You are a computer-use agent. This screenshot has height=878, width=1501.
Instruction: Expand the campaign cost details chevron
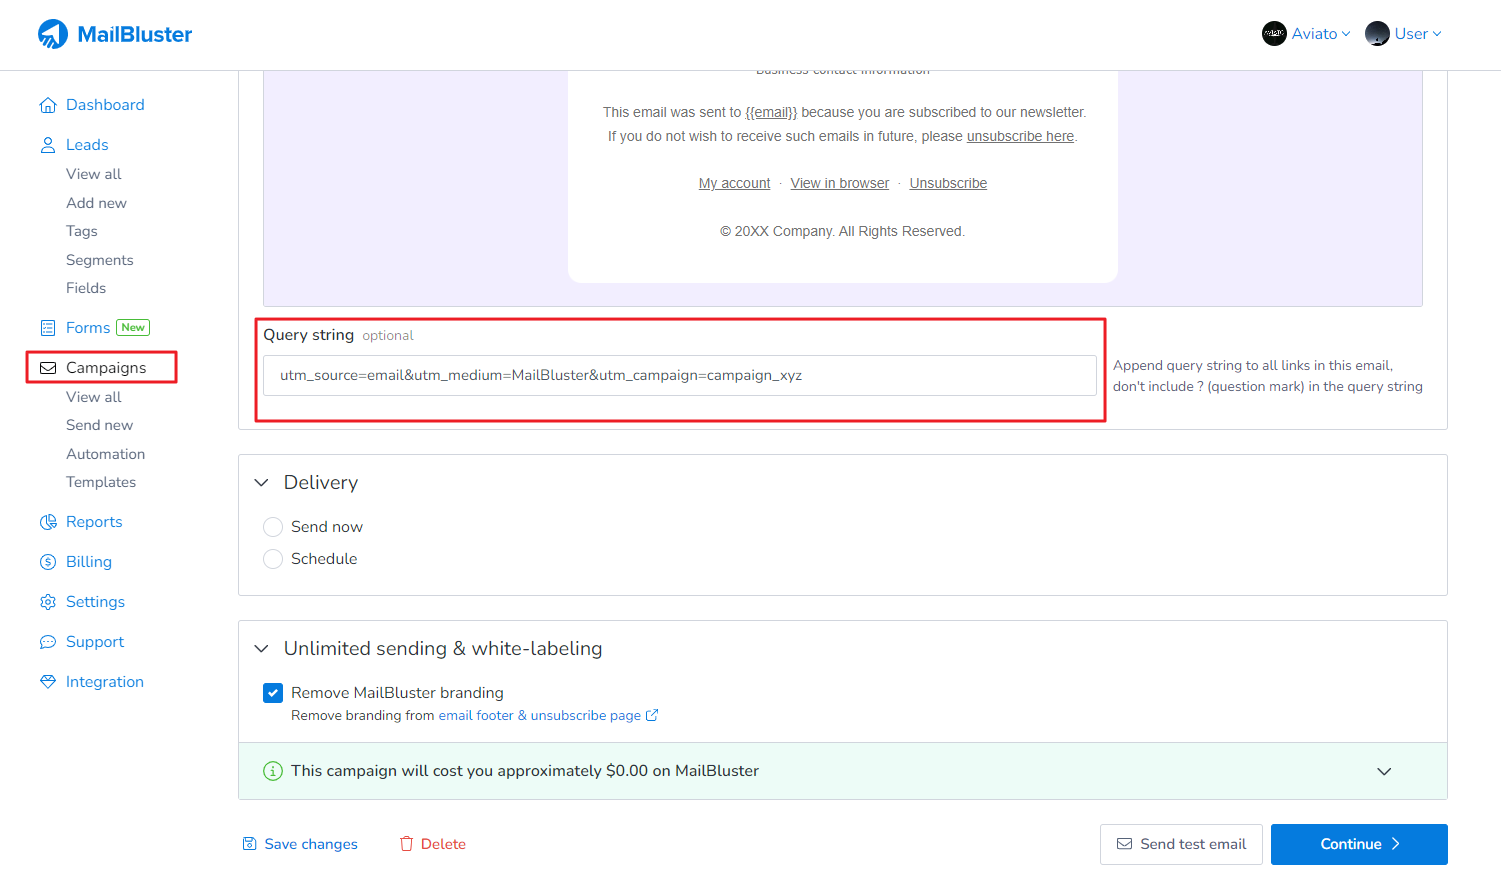pyautogui.click(x=1384, y=771)
